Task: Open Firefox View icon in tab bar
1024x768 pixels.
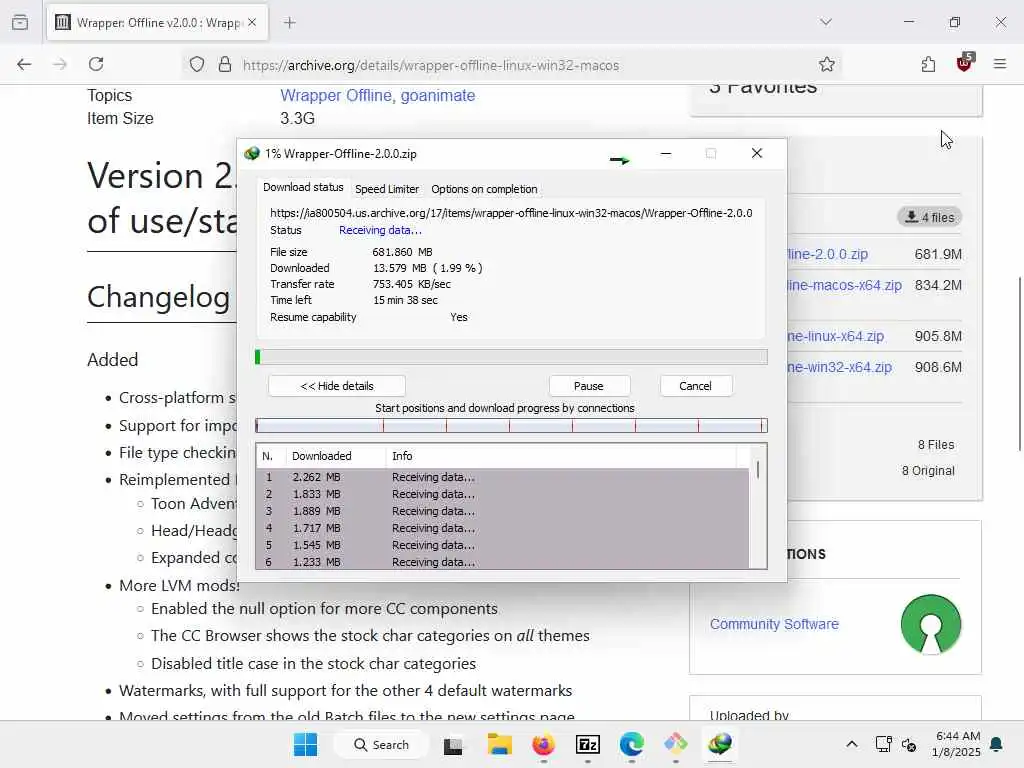Action: (20, 22)
